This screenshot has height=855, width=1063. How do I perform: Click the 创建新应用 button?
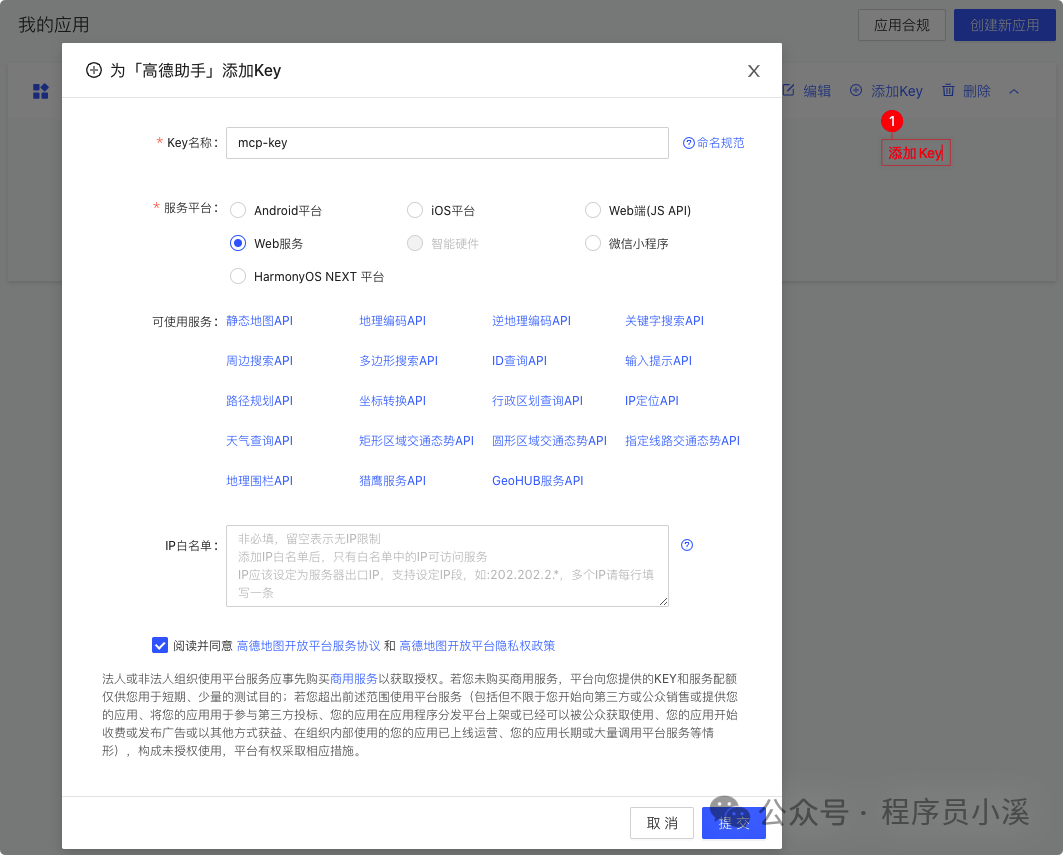[1004, 25]
